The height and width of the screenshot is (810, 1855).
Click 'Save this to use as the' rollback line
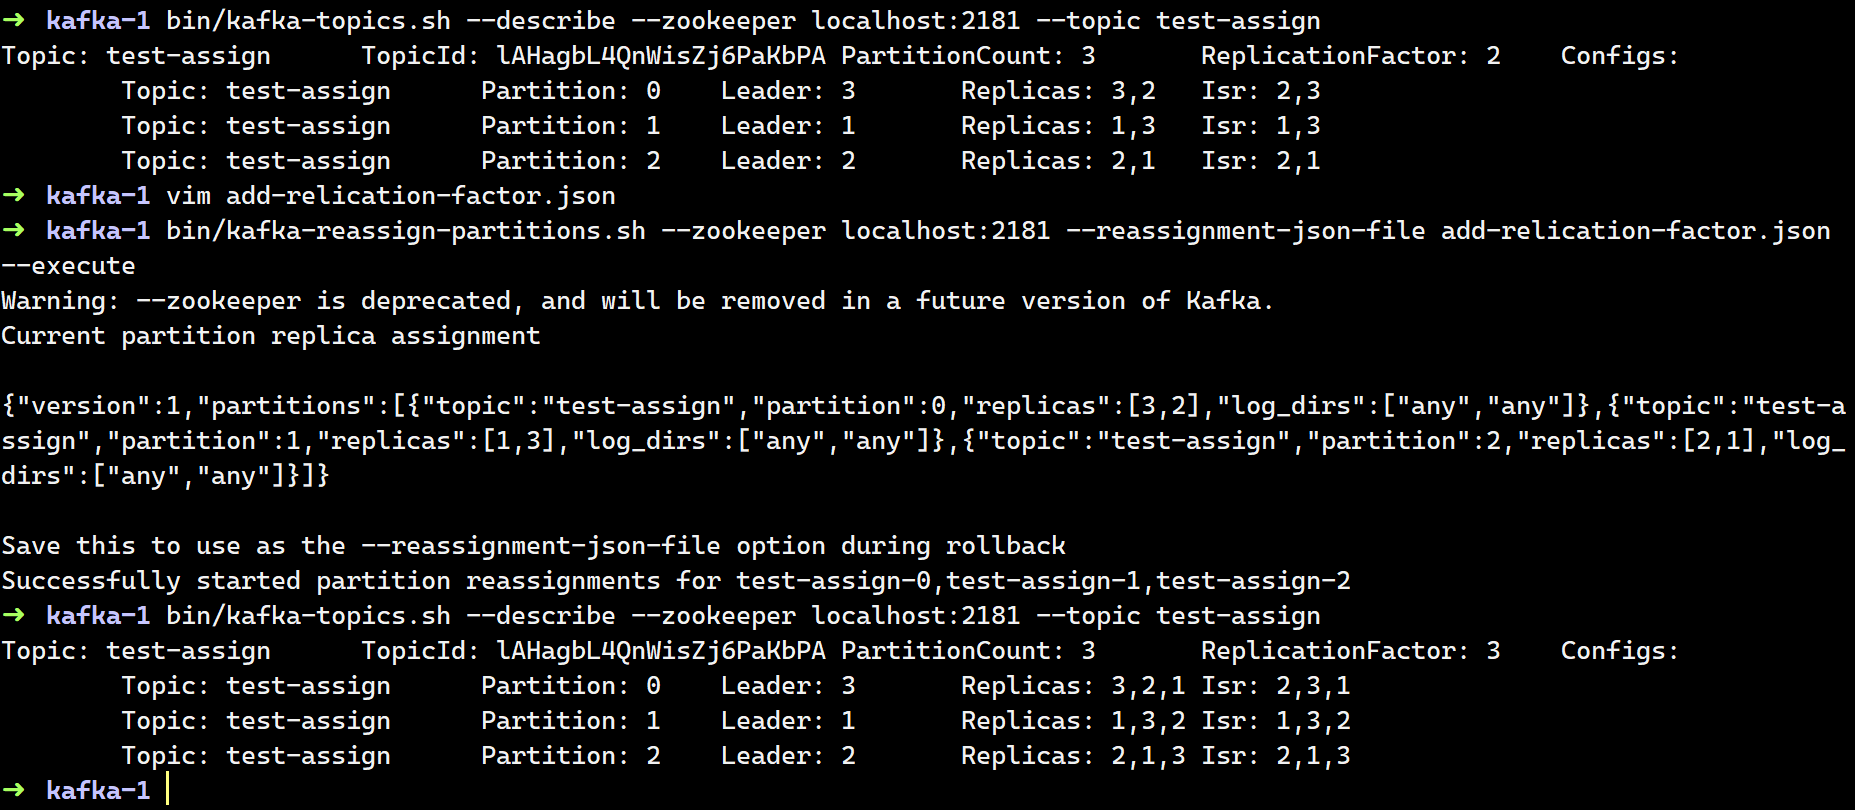(x=533, y=546)
